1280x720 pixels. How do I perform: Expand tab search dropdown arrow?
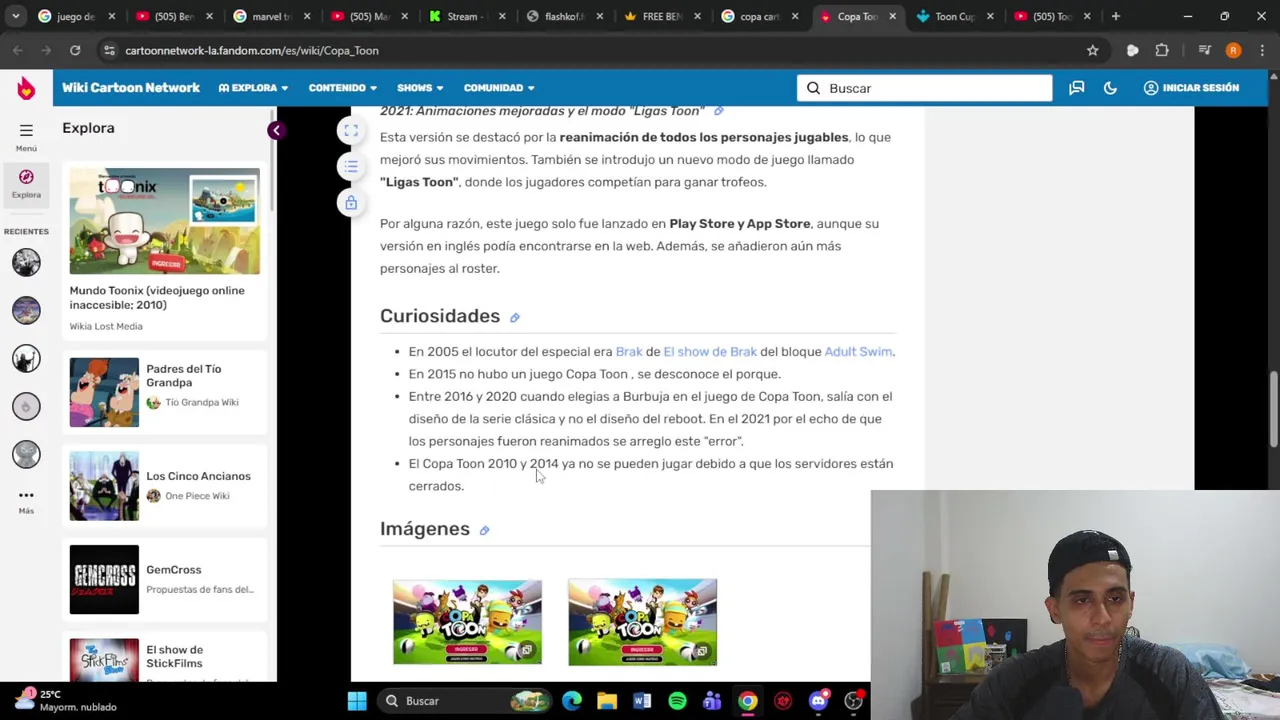click(15, 17)
